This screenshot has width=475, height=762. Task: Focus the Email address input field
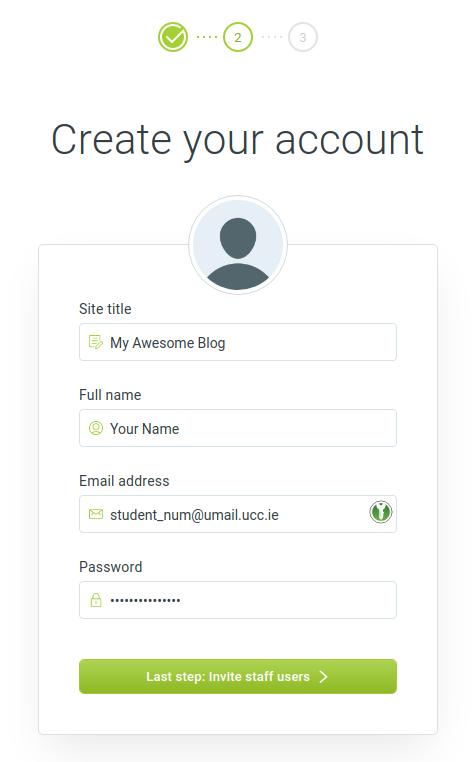[x=238, y=514]
